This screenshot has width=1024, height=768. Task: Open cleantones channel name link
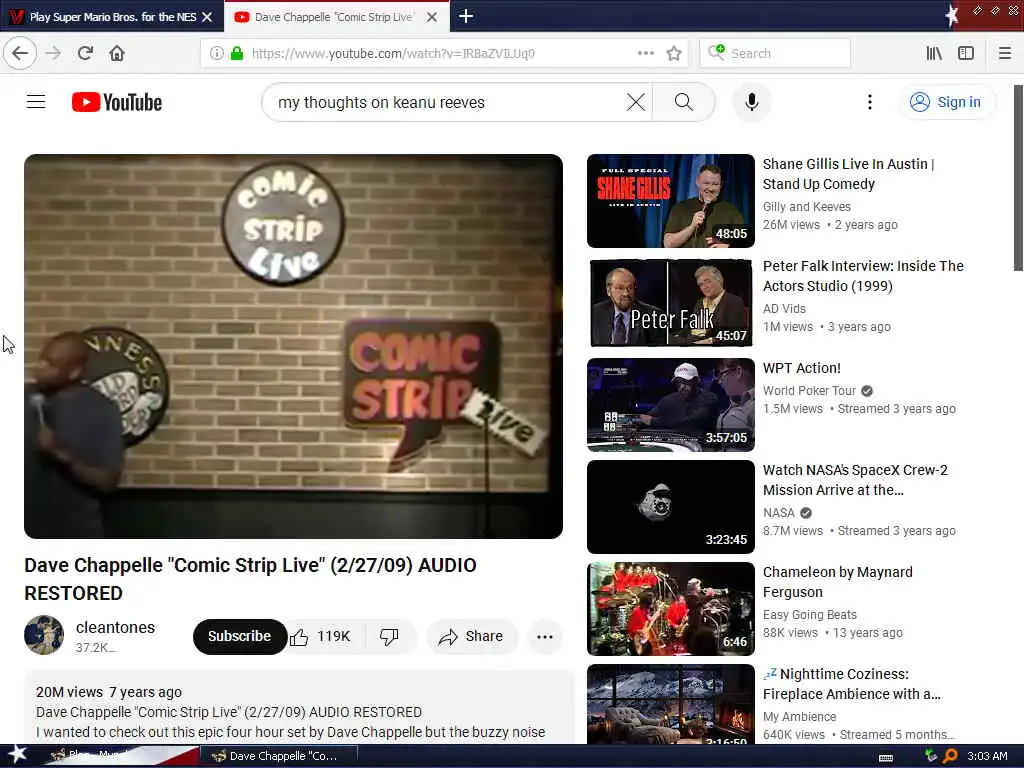click(x=115, y=627)
